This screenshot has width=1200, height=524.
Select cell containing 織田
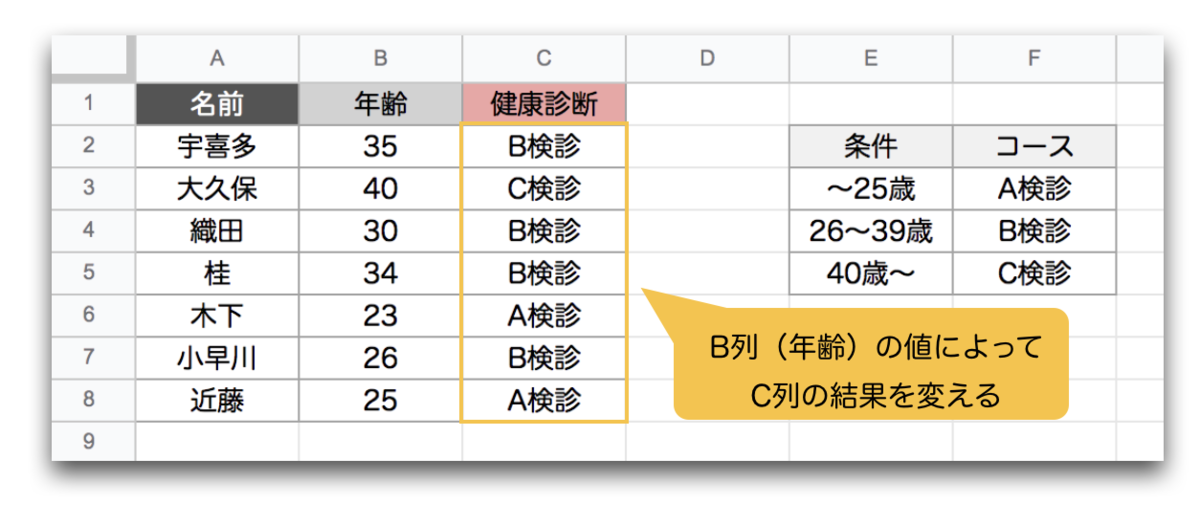click(217, 230)
